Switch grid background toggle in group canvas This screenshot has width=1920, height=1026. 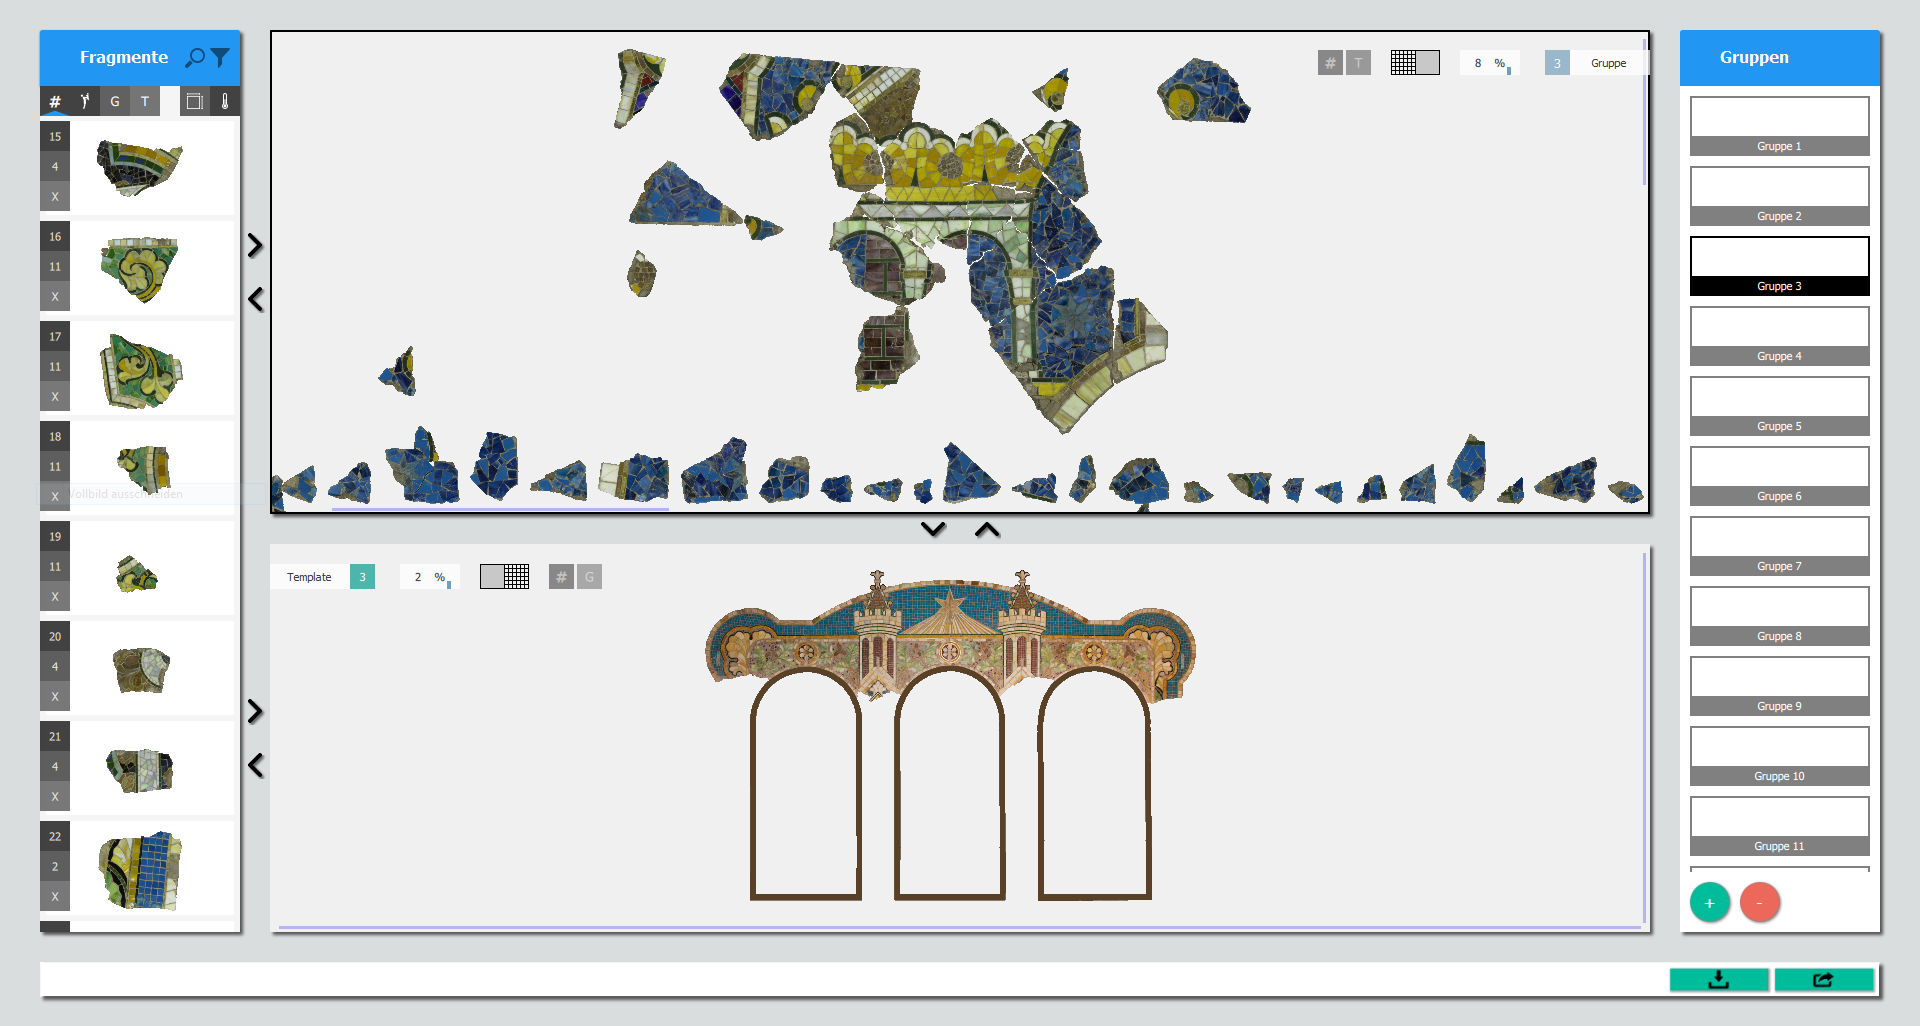tap(1415, 63)
